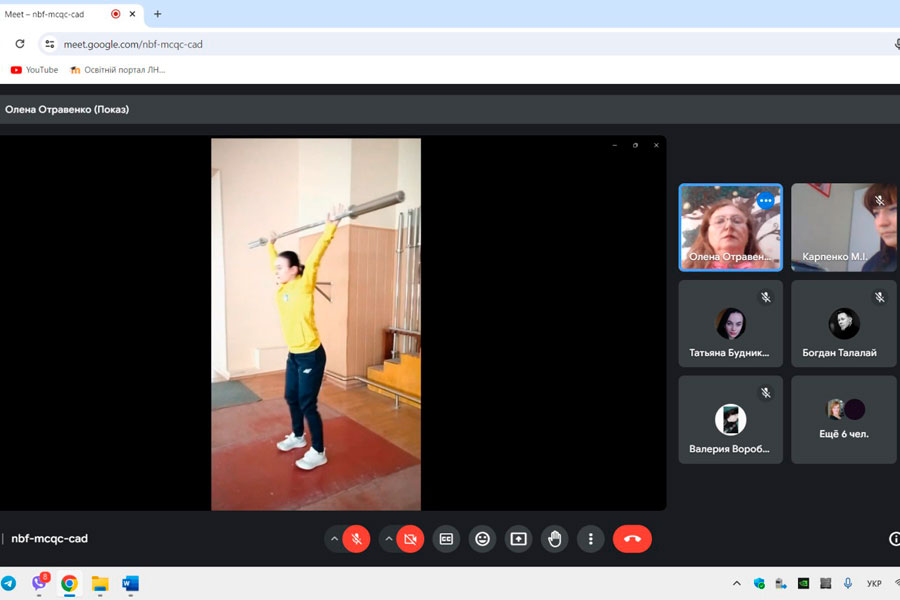
Task: Open Viber from the taskbar
Action: coord(39,583)
